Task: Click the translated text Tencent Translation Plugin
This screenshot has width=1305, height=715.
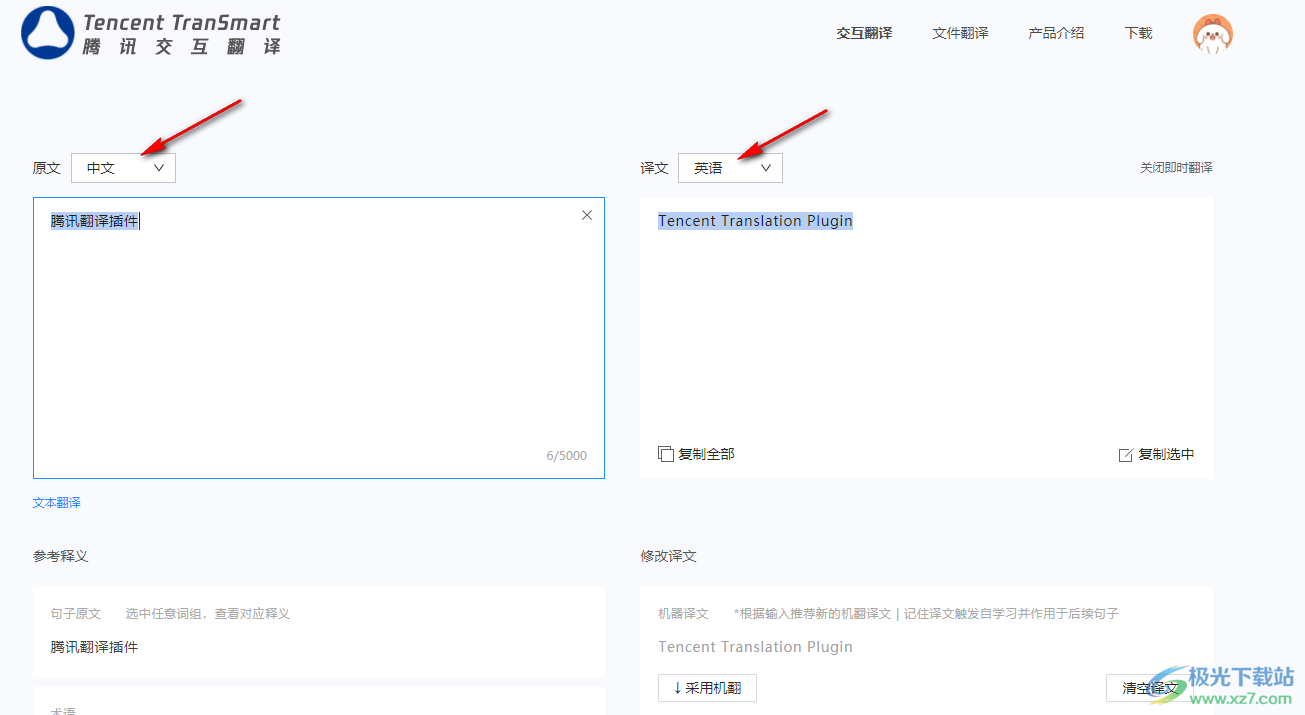Action: [755, 221]
